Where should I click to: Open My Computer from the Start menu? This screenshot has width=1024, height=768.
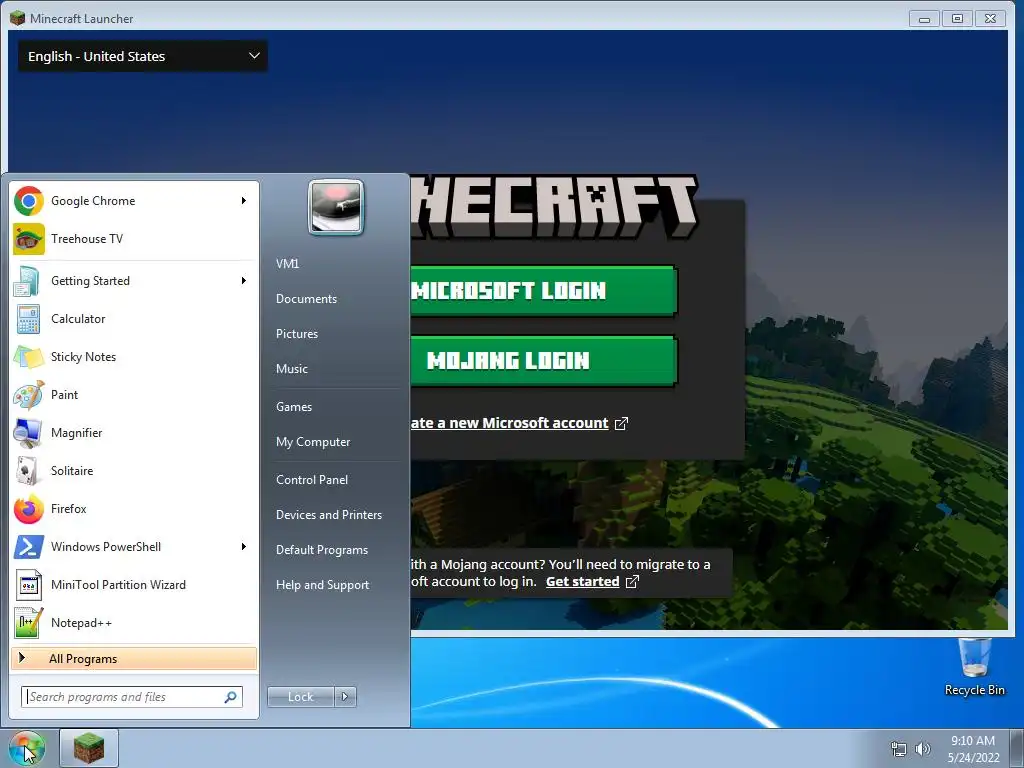point(313,442)
